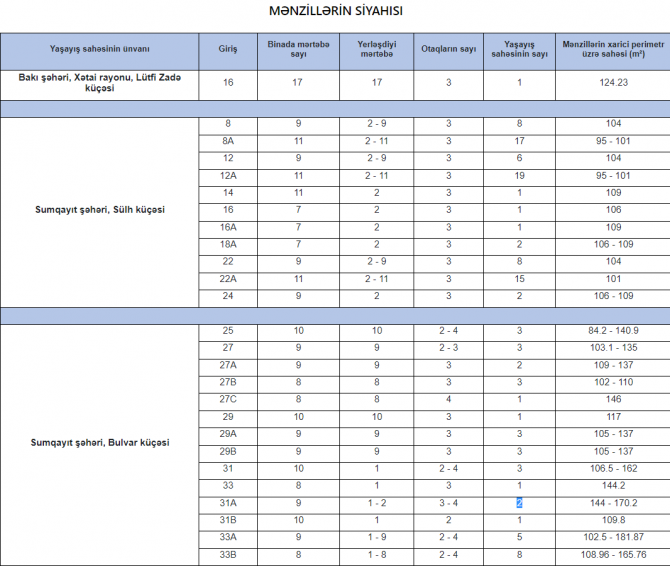
Task: Select the 'Sumqayıt şəhəri, Bulvar küçəsi' cell
Action: tap(100, 442)
